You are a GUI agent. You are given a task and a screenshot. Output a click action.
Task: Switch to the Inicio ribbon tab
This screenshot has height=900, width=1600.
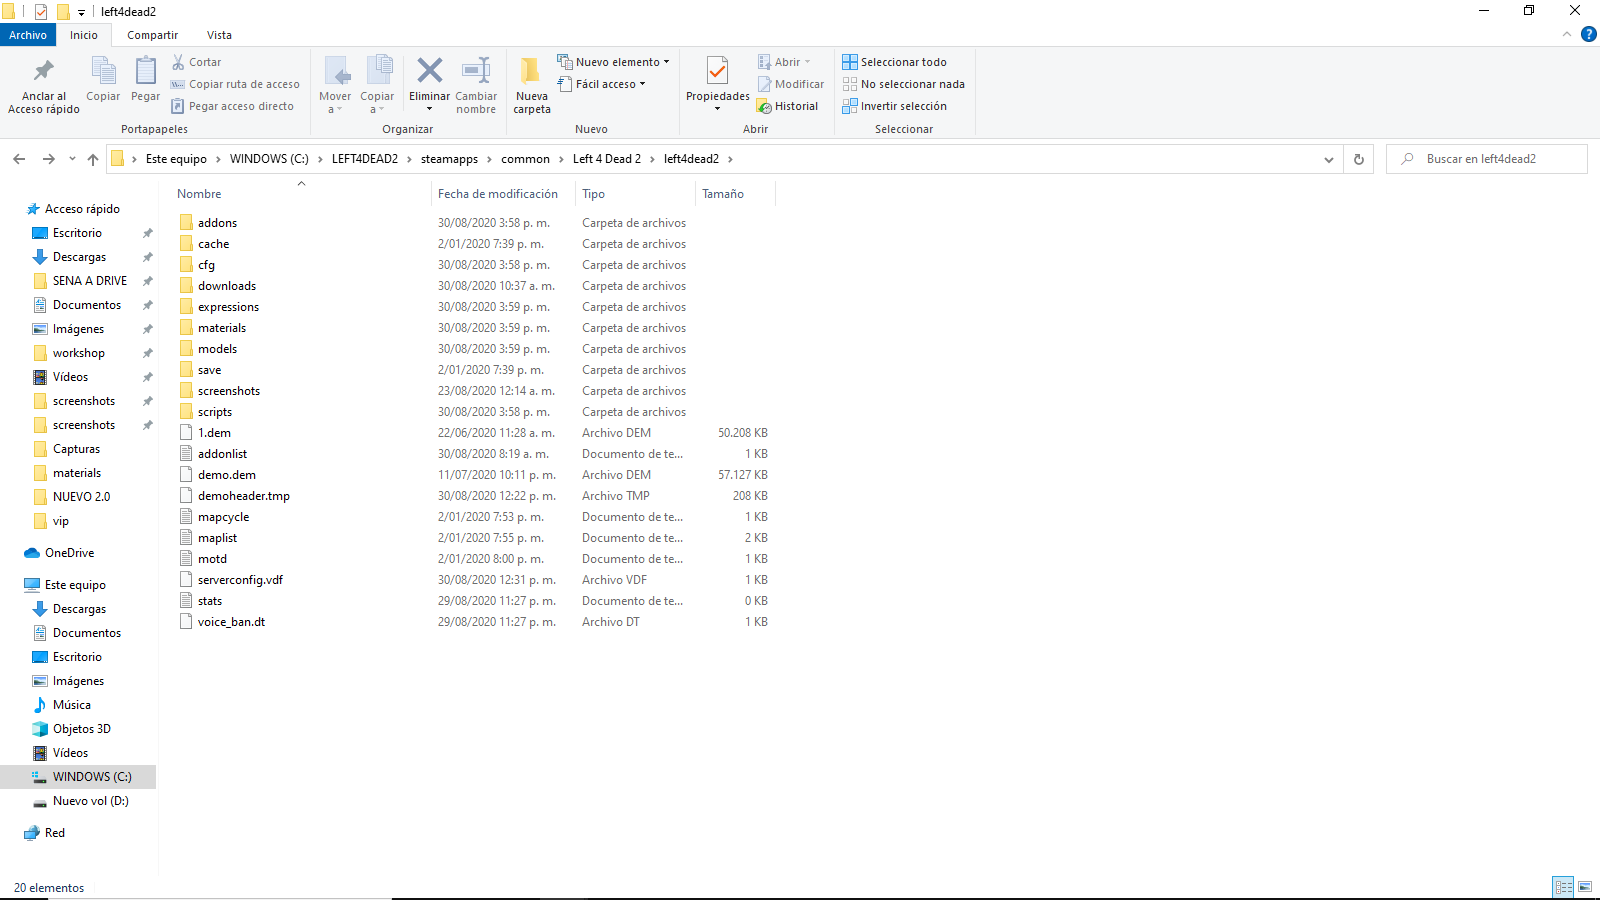[x=84, y=35]
